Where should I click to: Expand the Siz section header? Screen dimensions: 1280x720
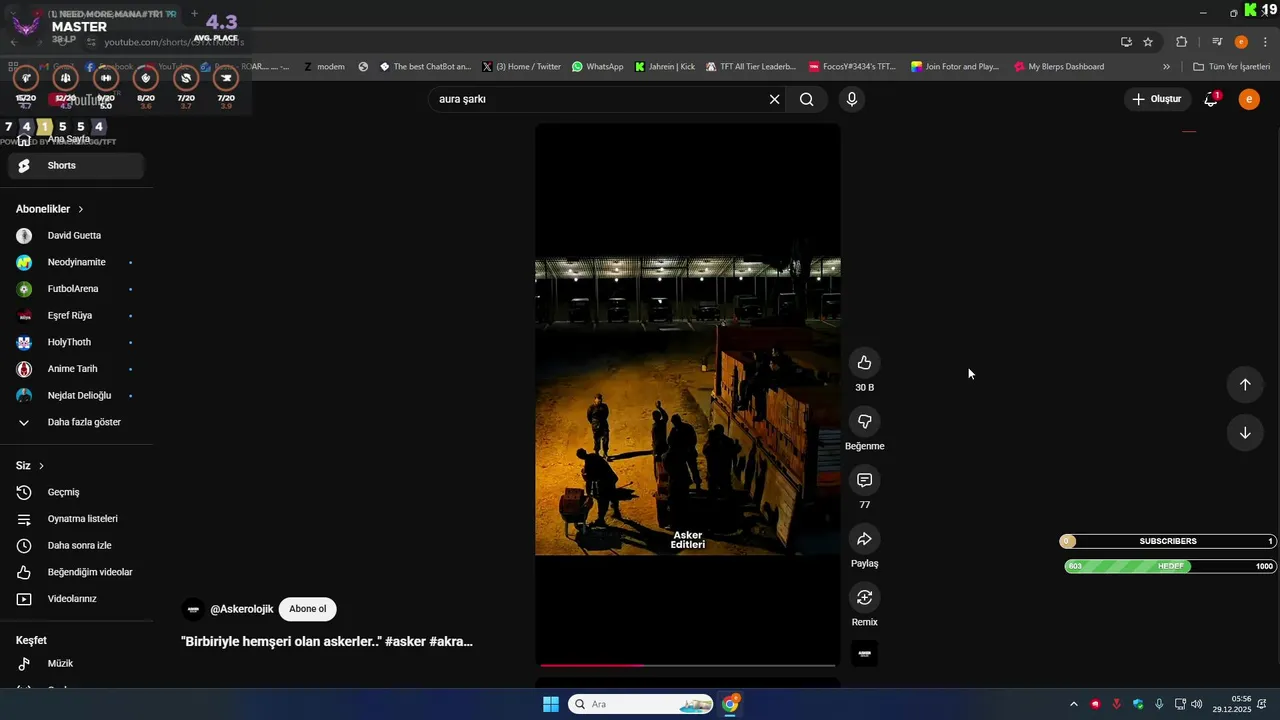[30, 466]
